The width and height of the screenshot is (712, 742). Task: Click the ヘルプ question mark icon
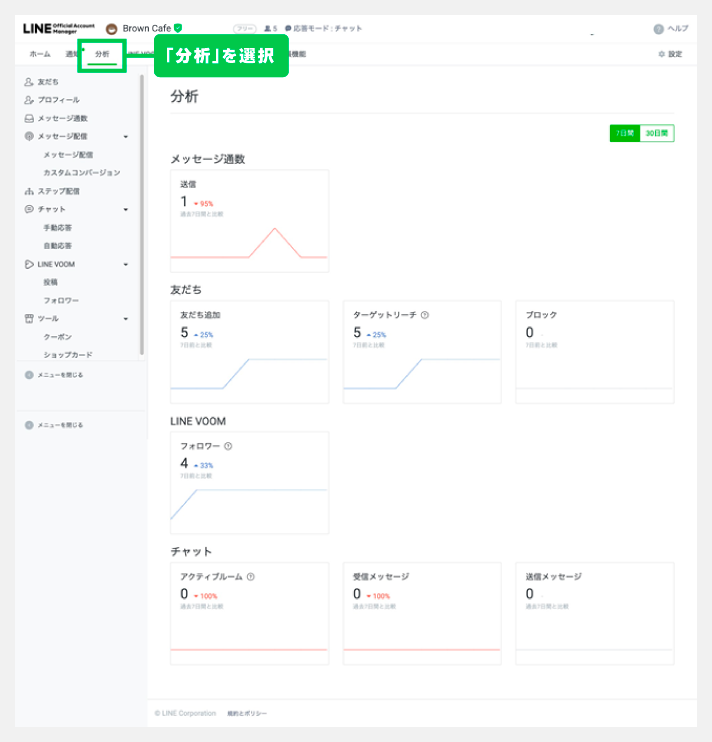659,29
